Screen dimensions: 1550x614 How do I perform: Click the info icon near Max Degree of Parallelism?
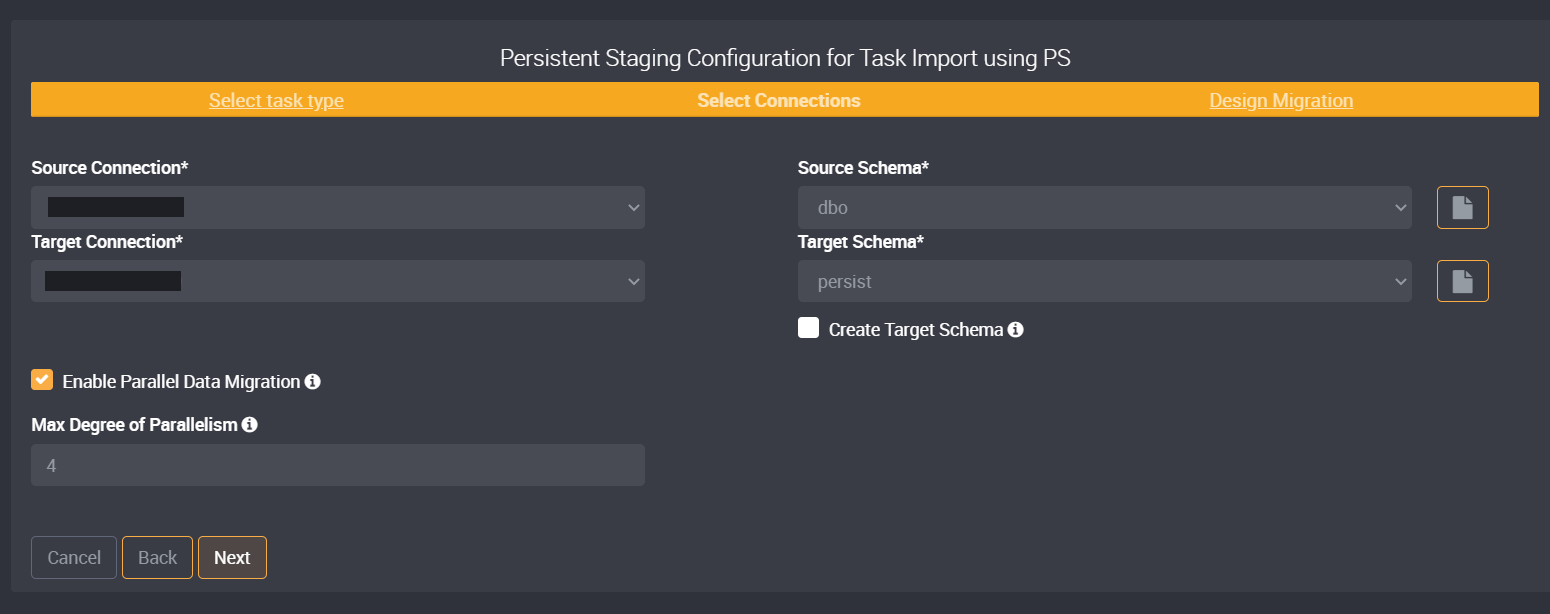point(250,424)
